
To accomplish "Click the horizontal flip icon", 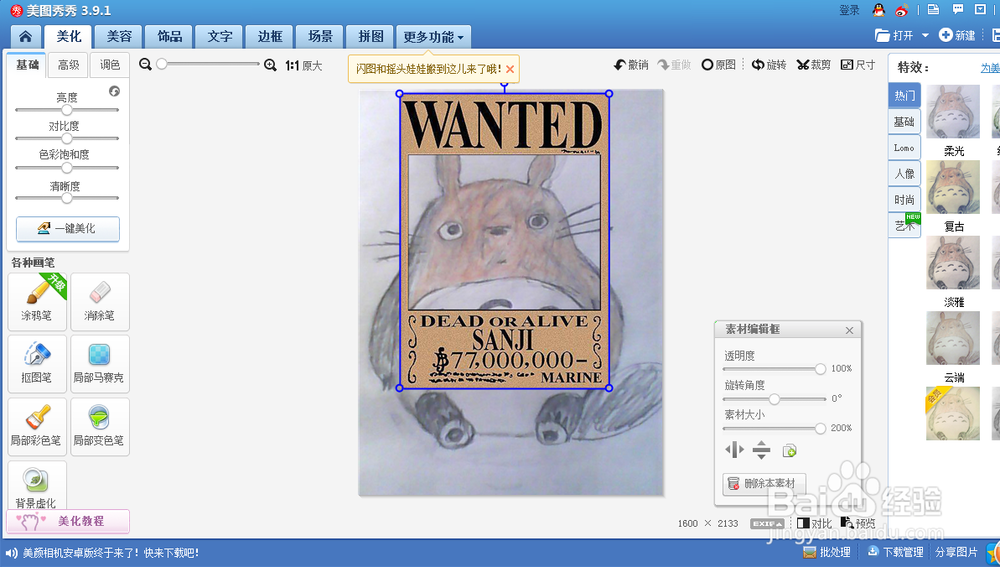I will [x=735, y=450].
